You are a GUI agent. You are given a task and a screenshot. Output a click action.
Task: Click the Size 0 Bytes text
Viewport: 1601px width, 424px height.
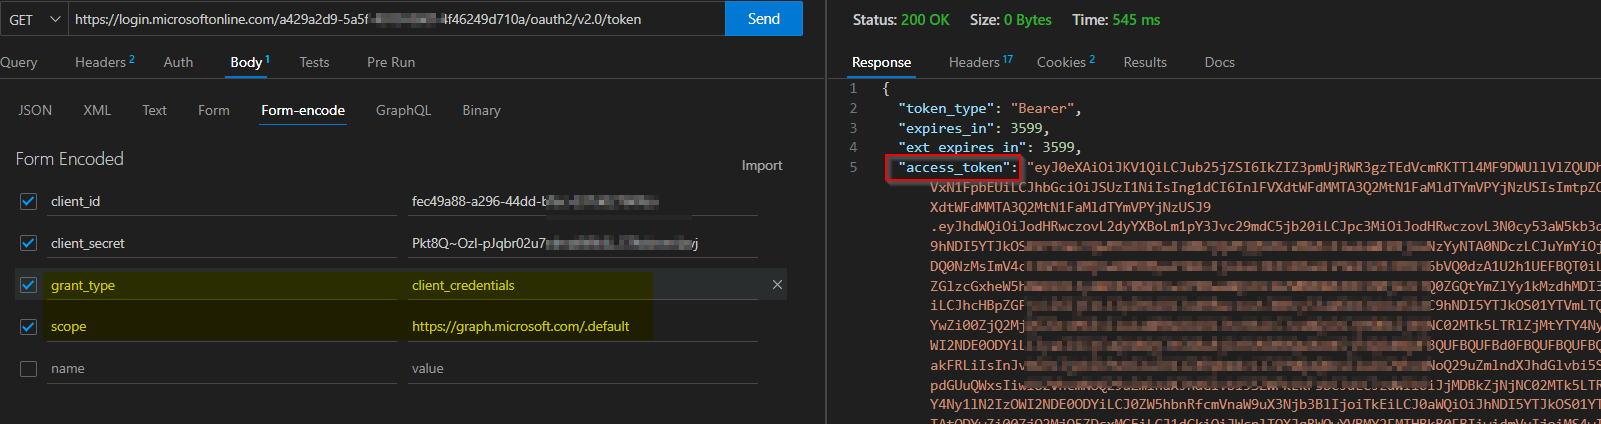click(x=1010, y=20)
